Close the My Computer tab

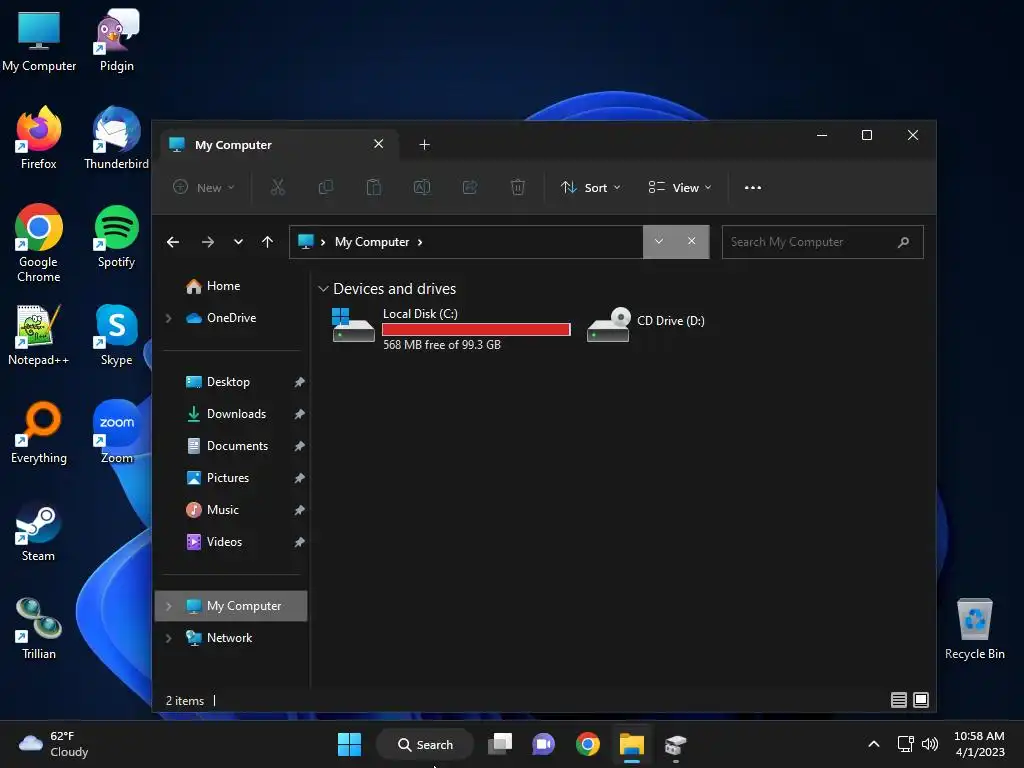[378, 144]
